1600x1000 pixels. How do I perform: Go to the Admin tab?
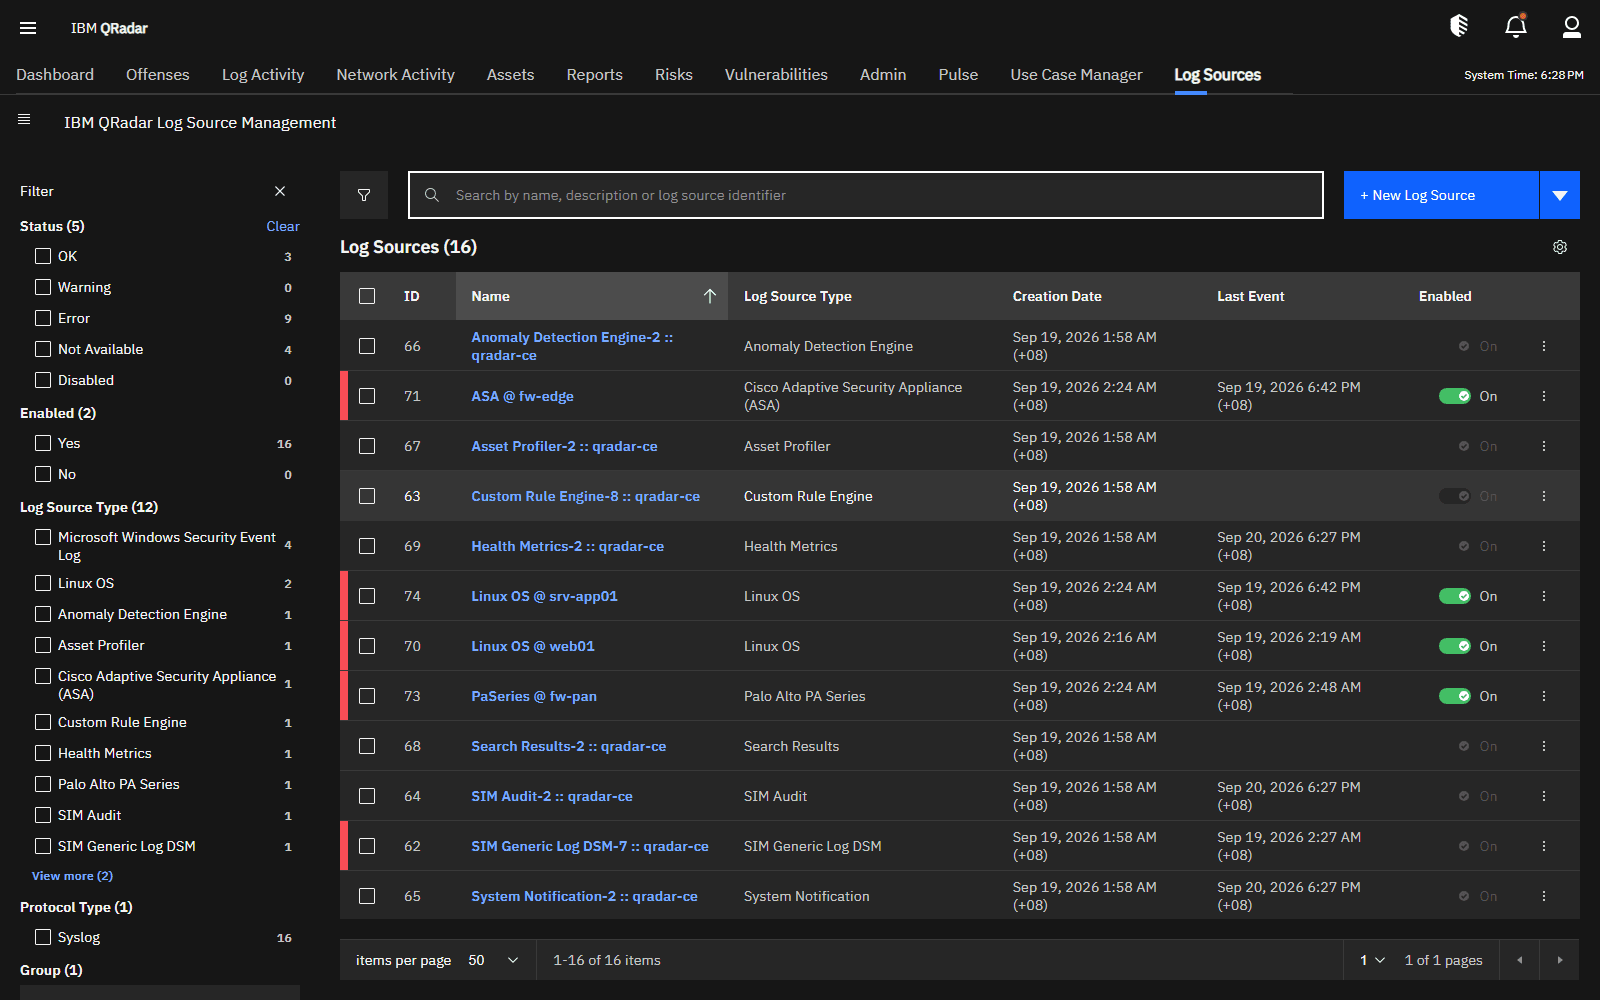coord(883,75)
